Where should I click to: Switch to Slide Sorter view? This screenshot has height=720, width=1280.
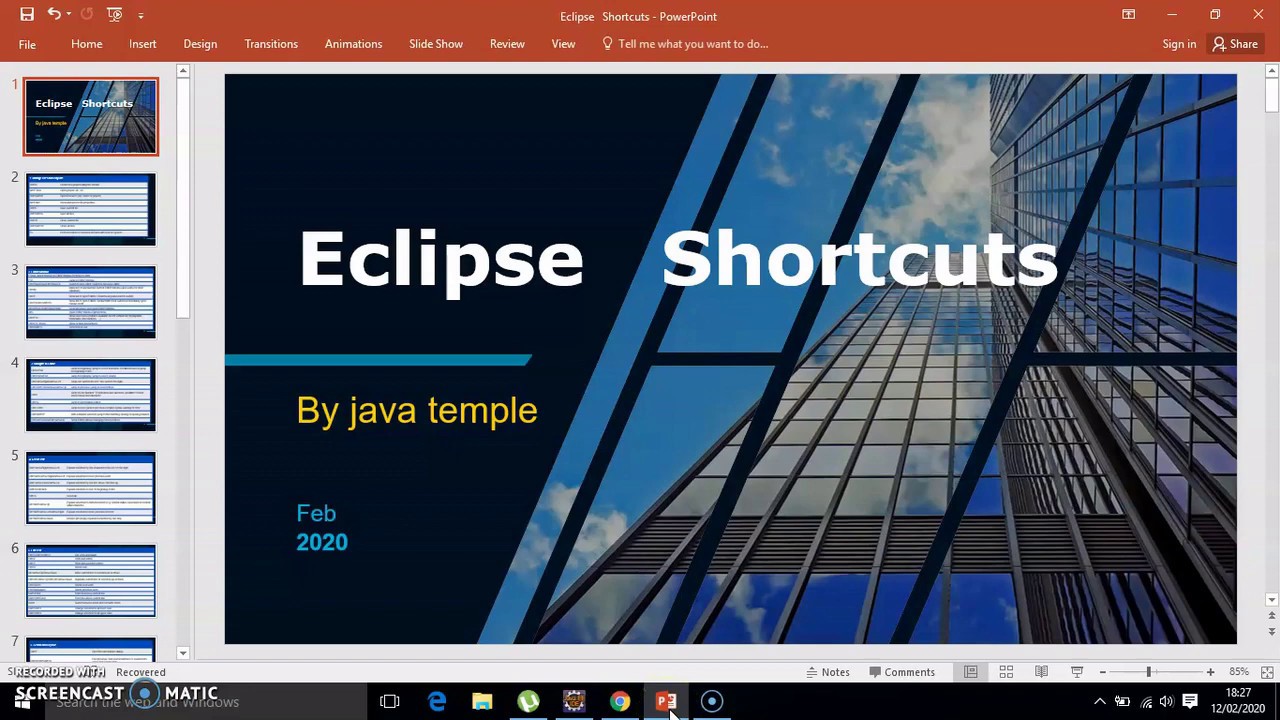tap(1006, 672)
